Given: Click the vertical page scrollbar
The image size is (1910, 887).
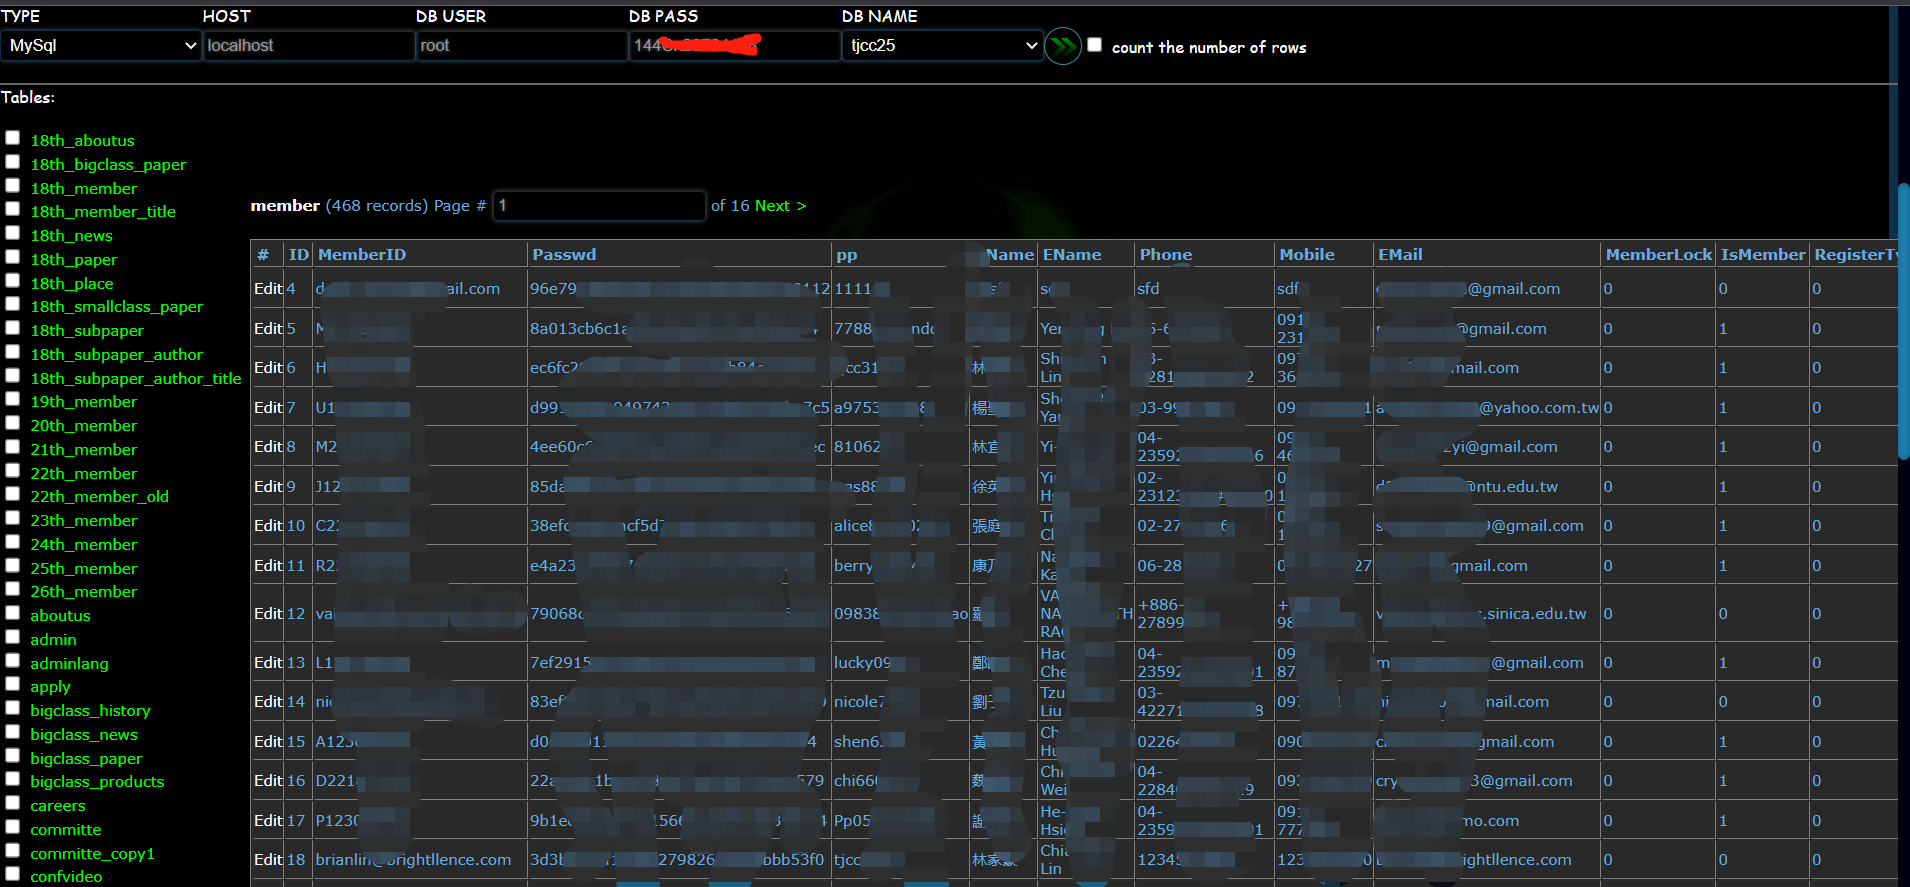Looking at the screenshot, I should 1903,320.
